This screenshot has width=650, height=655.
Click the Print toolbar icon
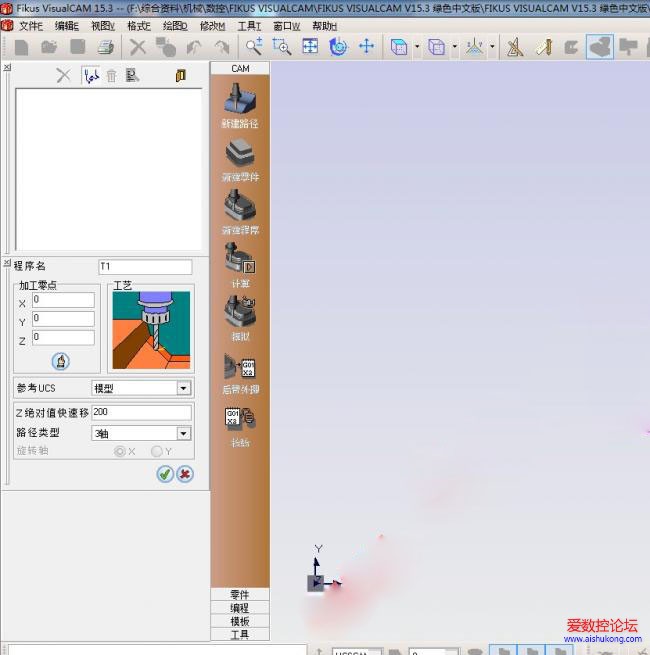click(106, 47)
